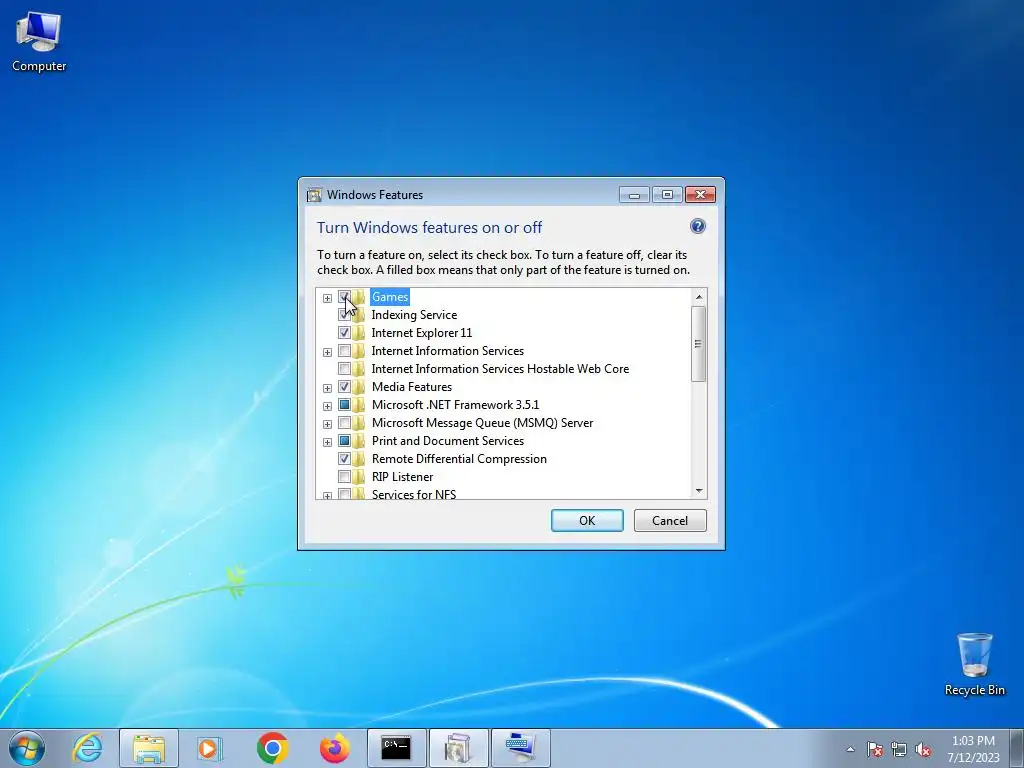Toggle Microsoft .NET Framework 3.5.1 checkbox

[x=344, y=405]
